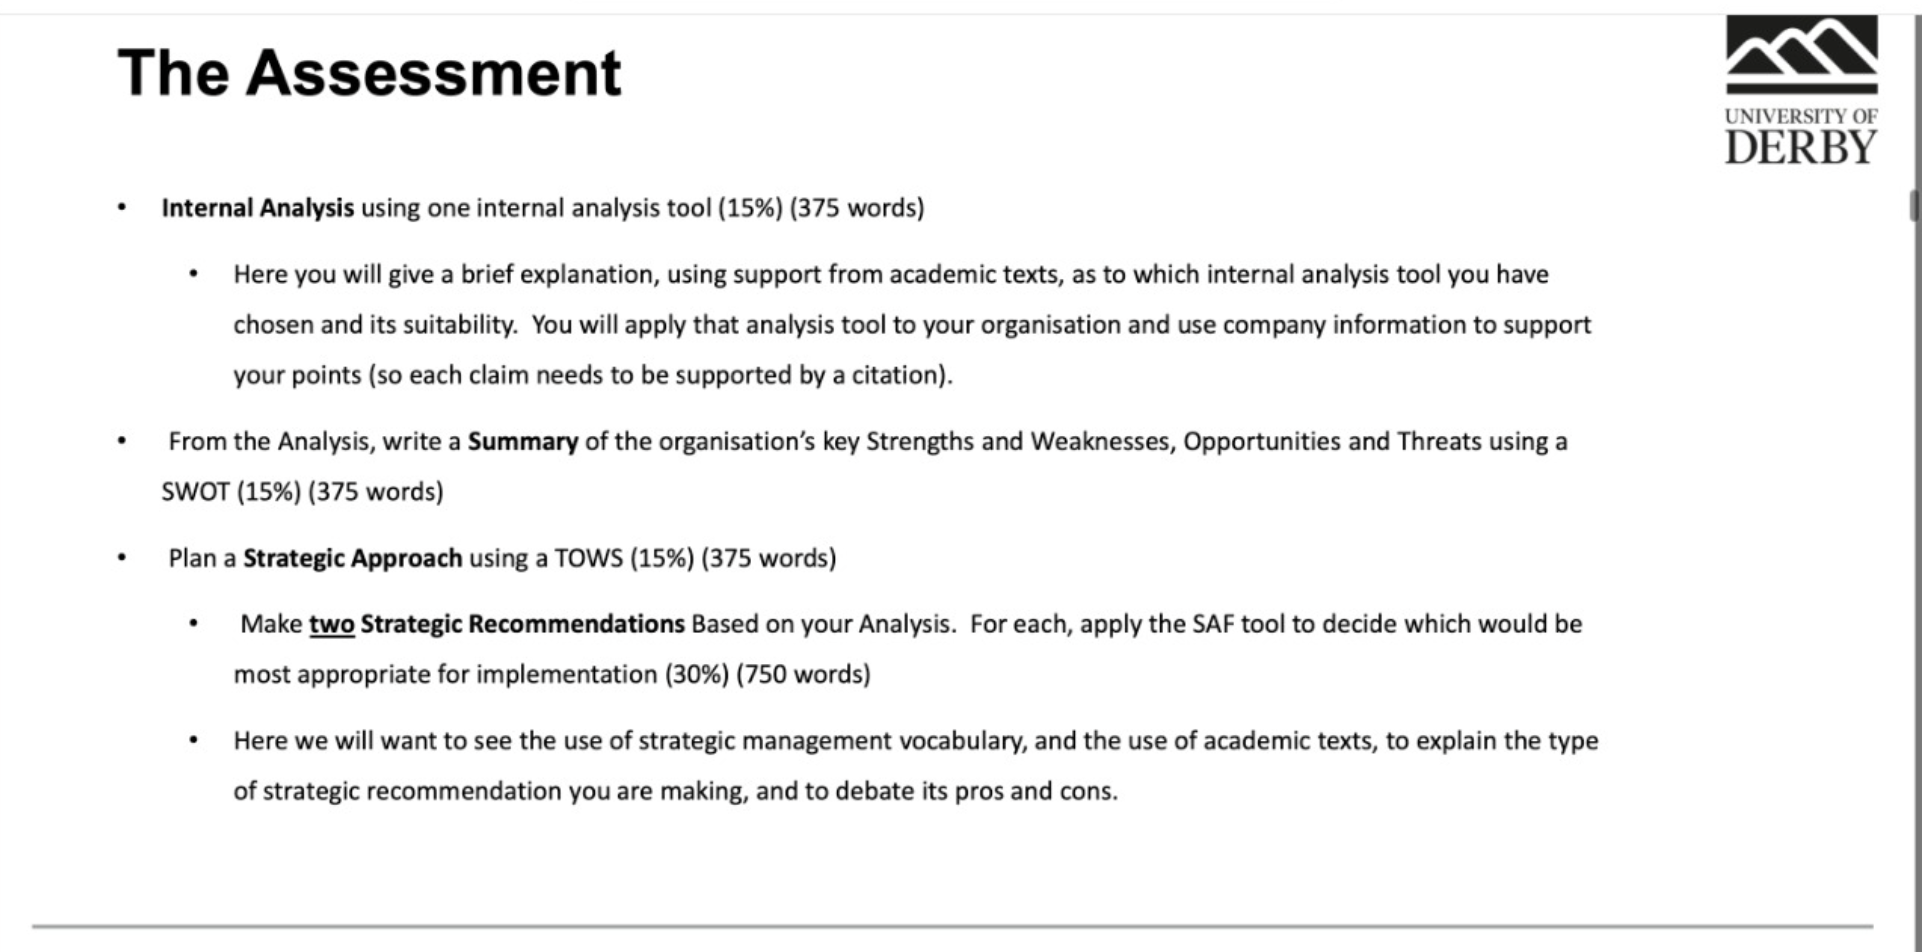Click the bullet point before Internal Analysis
The width and height of the screenshot is (1922, 952).
[122, 208]
